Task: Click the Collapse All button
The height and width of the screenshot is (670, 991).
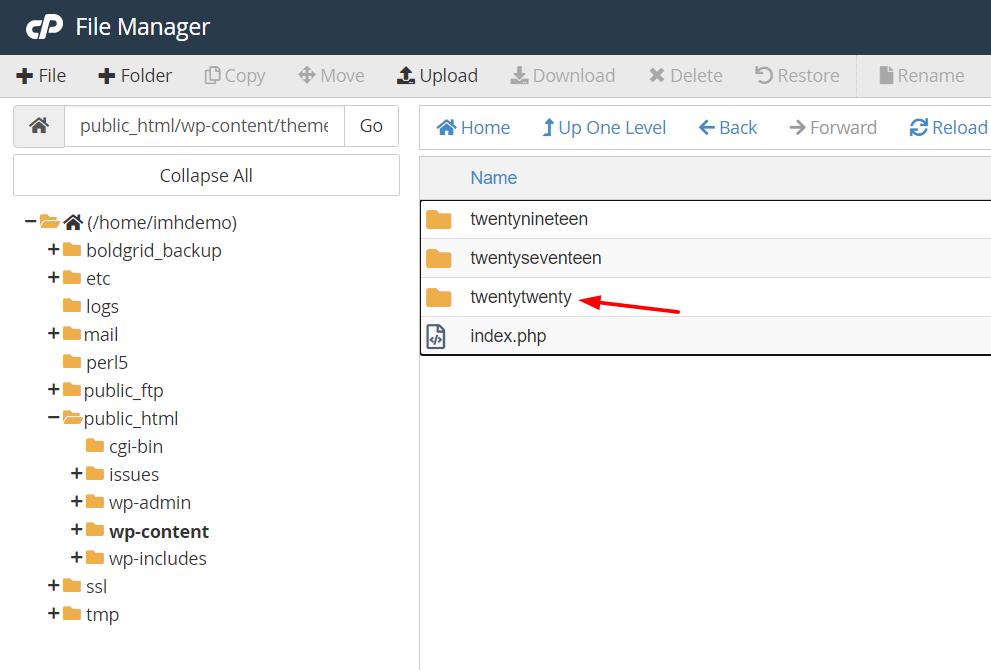Action: coord(206,175)
